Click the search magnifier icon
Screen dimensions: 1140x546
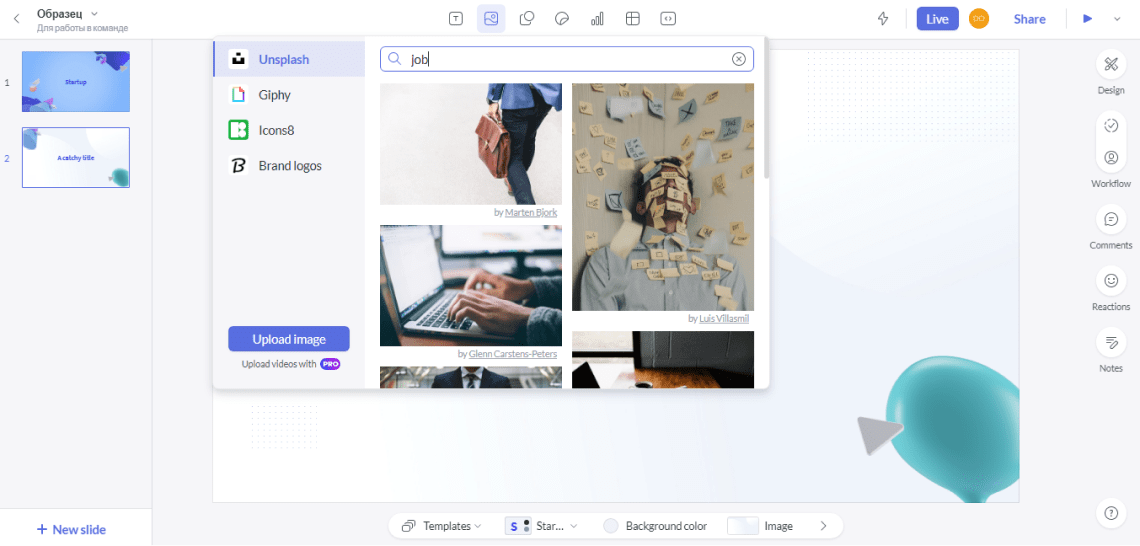coord(394,60)
